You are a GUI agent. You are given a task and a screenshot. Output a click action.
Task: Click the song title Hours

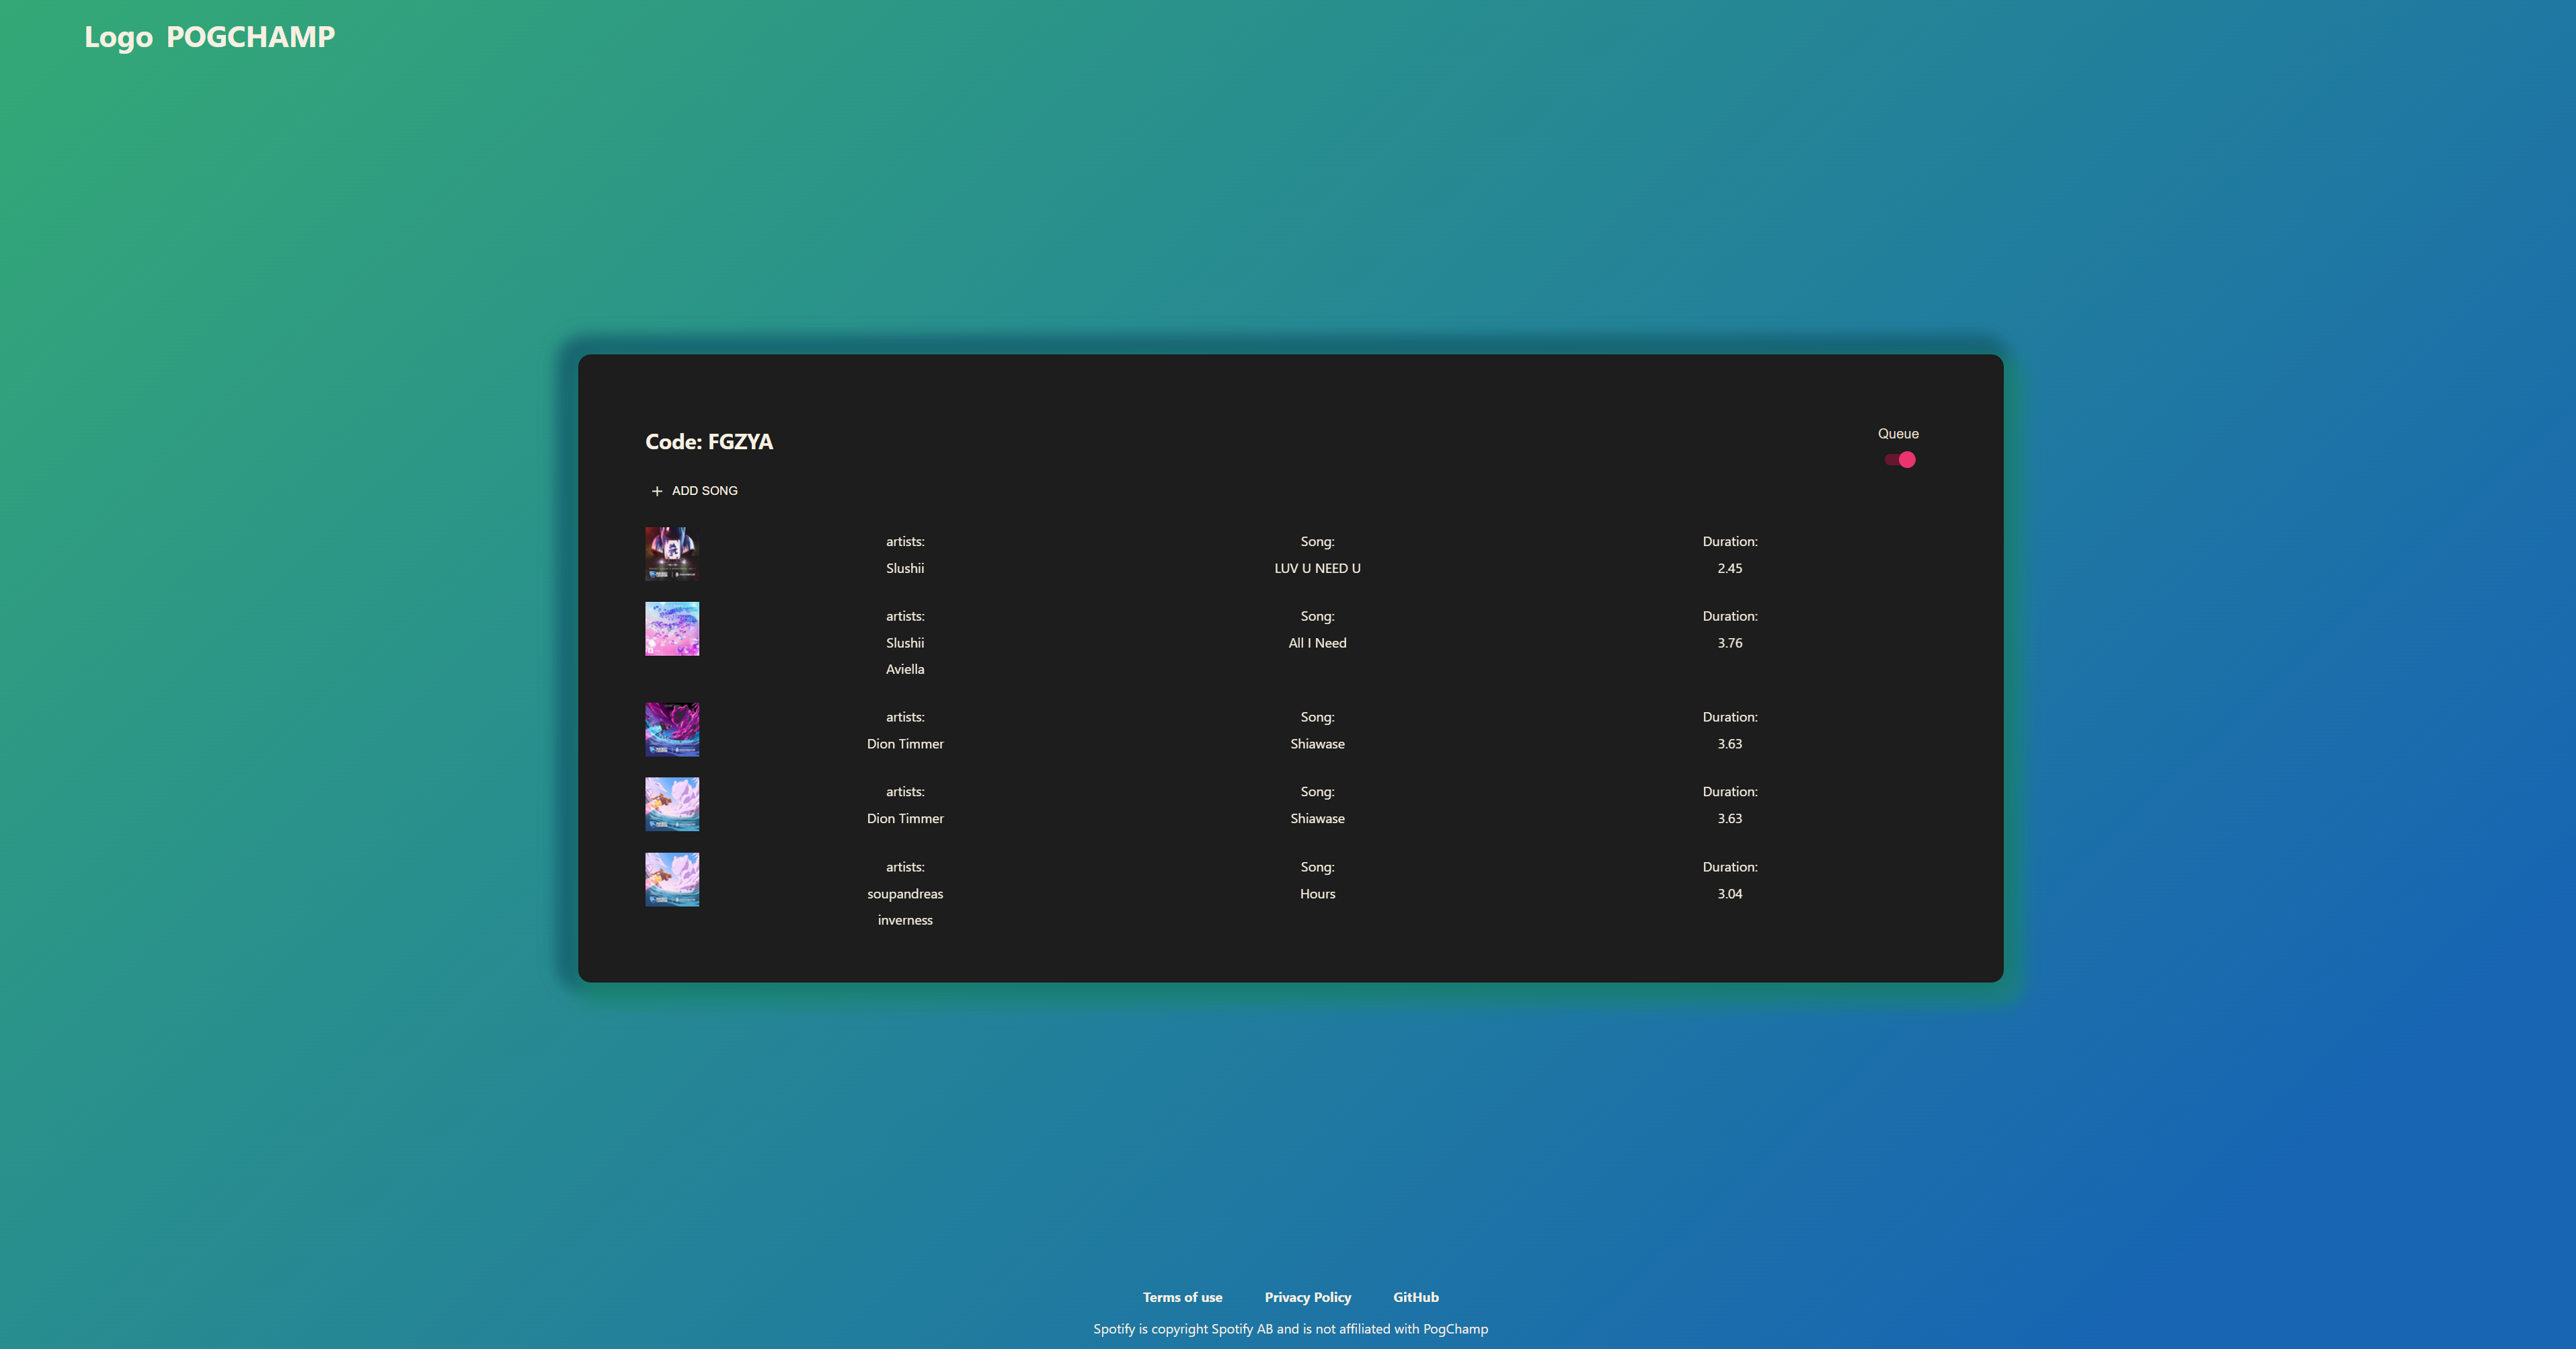click(1317, 893)
